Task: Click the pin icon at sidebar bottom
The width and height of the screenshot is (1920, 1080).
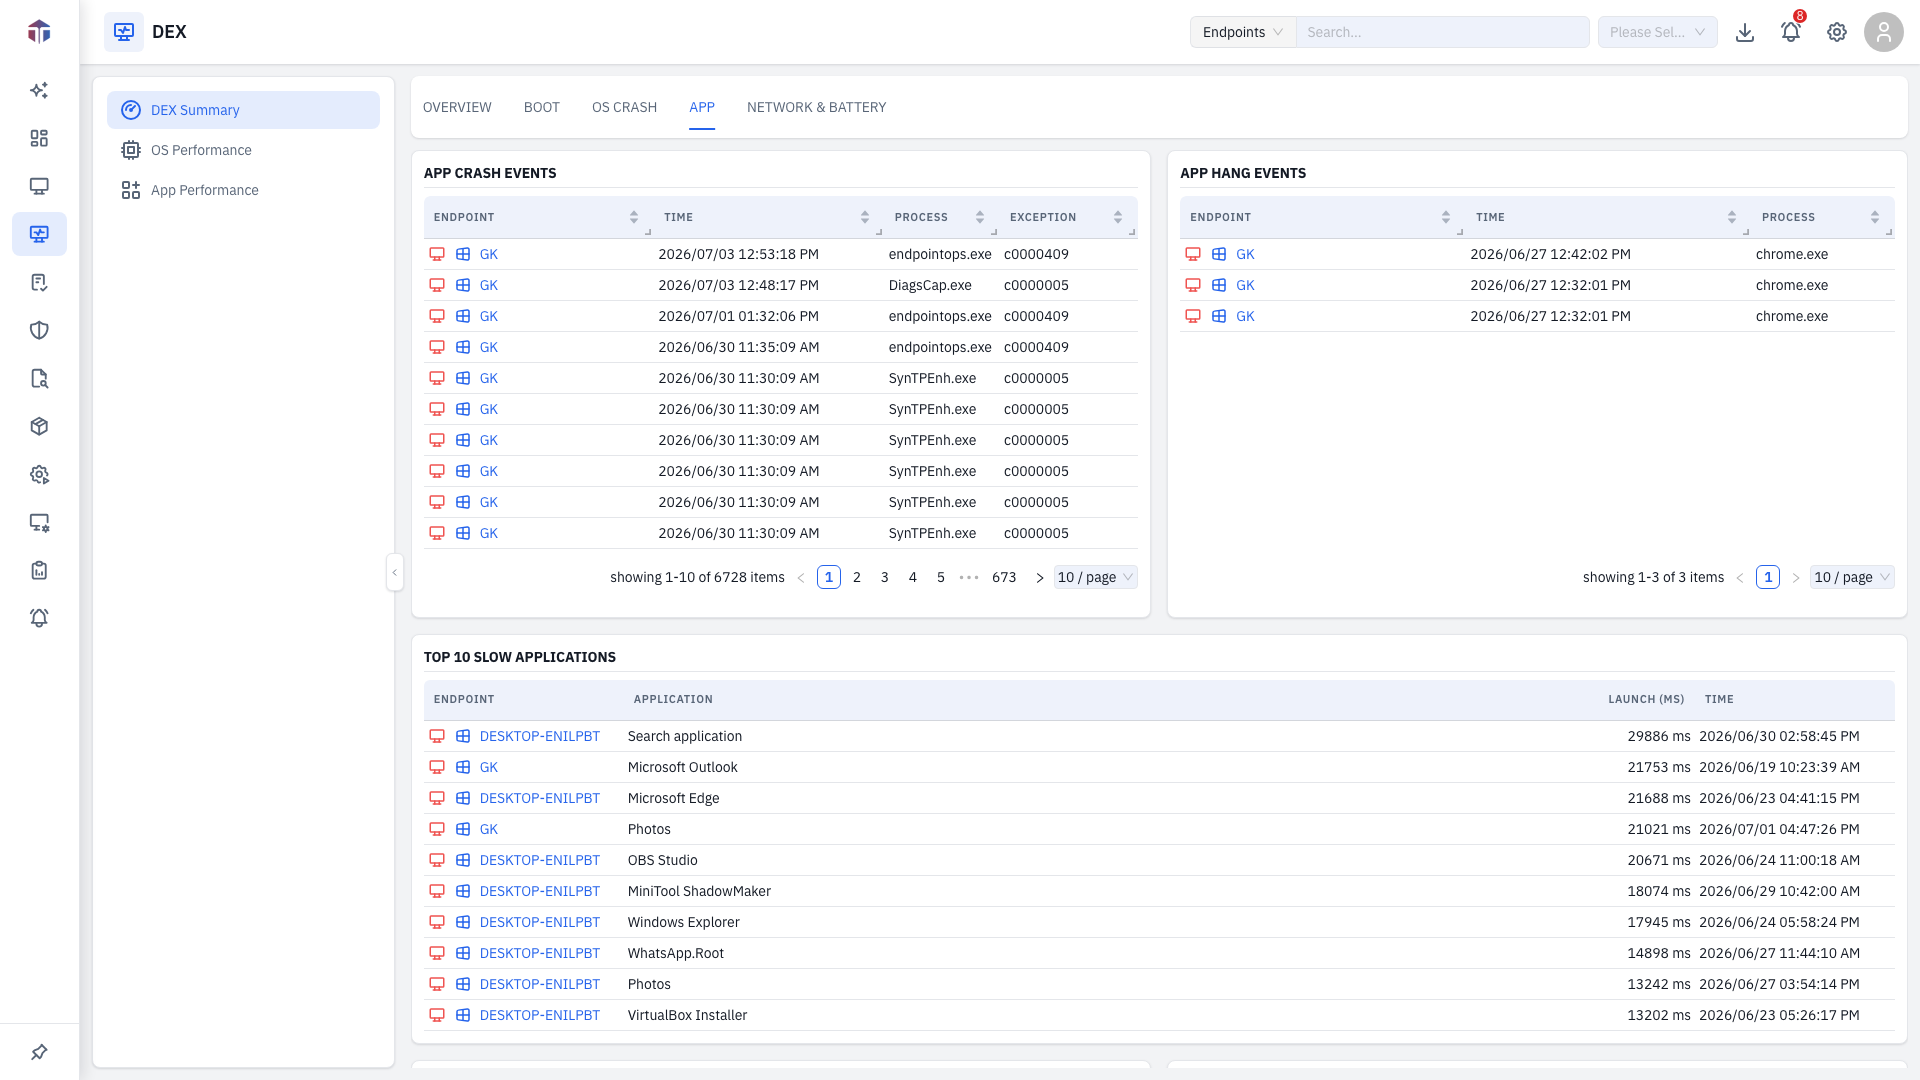Action: pyautogui.click(x=39, y=1052)
